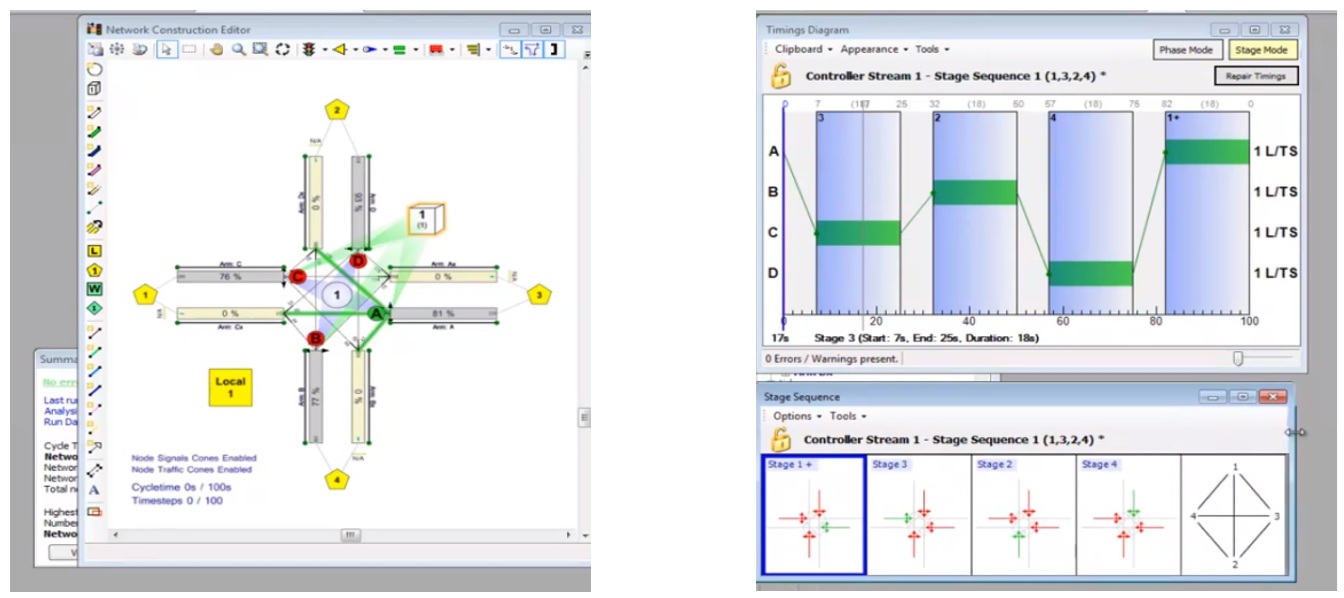
Task: Select the hand pan tool
Action: pos(216,49)
